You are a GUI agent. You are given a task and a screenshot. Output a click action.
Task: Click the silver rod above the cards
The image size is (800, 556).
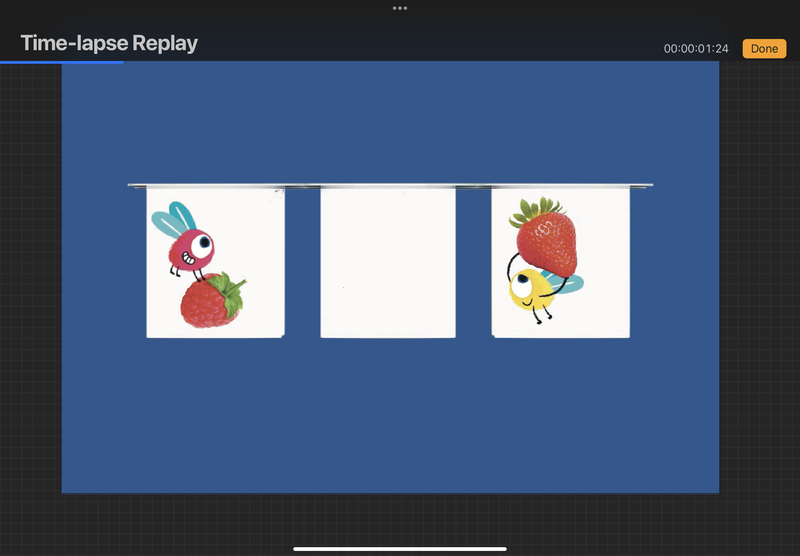(390, 186)
